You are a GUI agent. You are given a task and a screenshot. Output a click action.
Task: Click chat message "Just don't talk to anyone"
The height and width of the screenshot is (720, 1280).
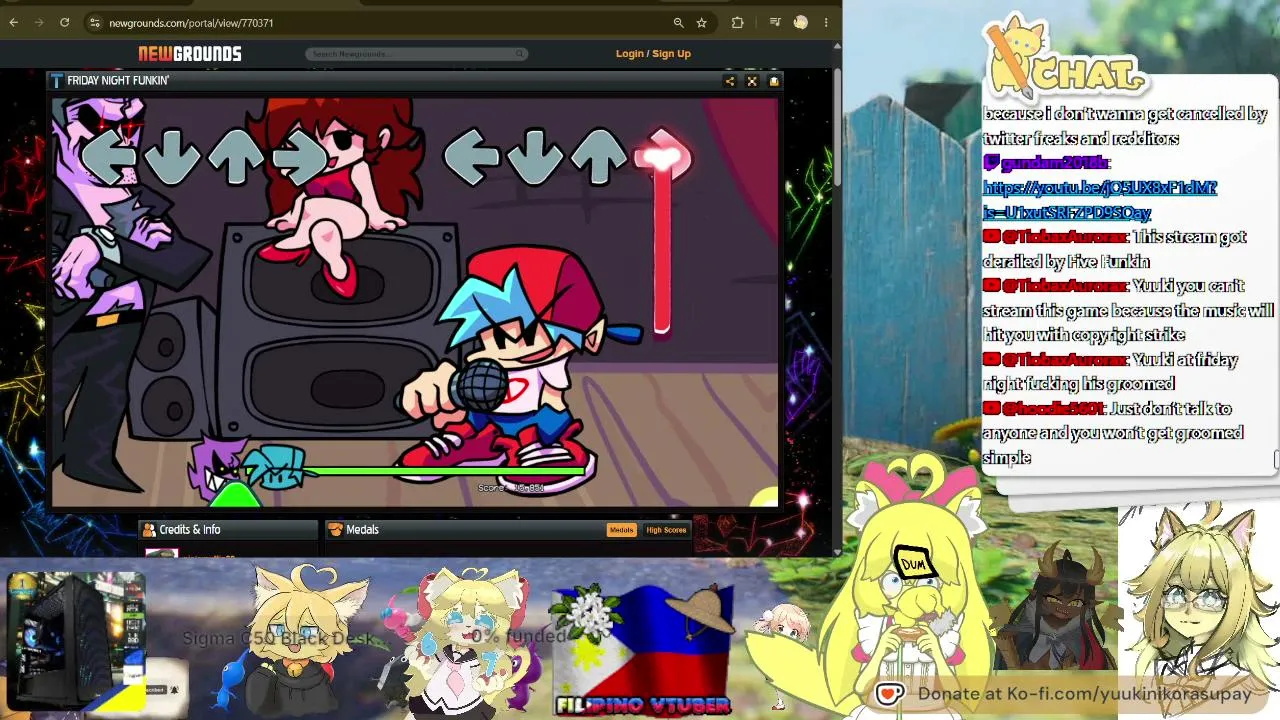tap(1113, 433)
